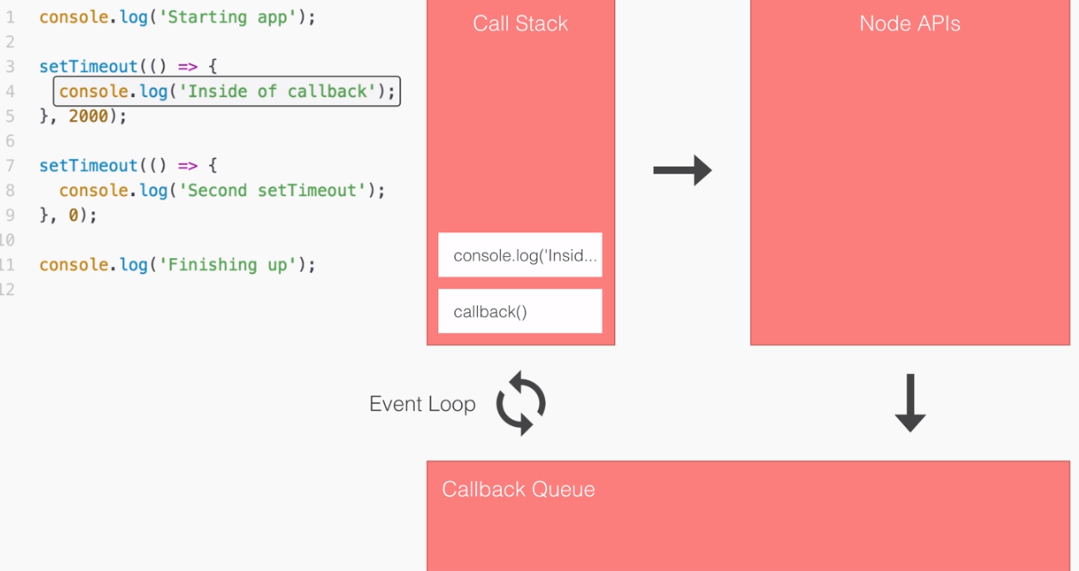Screen dimensions: 1079x571
Task: Click the 'Starting app' console.log line
Action: 177,17
